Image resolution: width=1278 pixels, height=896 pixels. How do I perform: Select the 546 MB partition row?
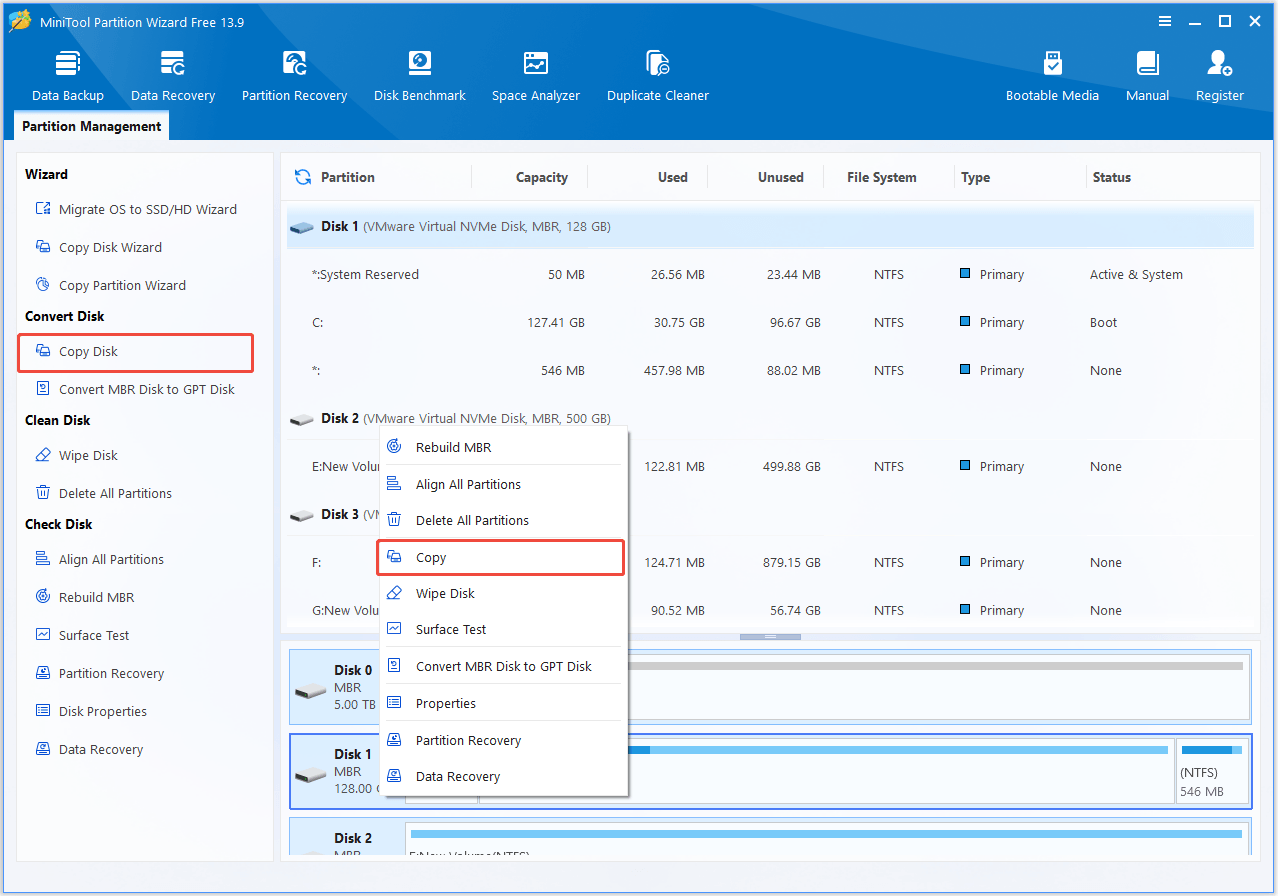(x=770, y=370)
